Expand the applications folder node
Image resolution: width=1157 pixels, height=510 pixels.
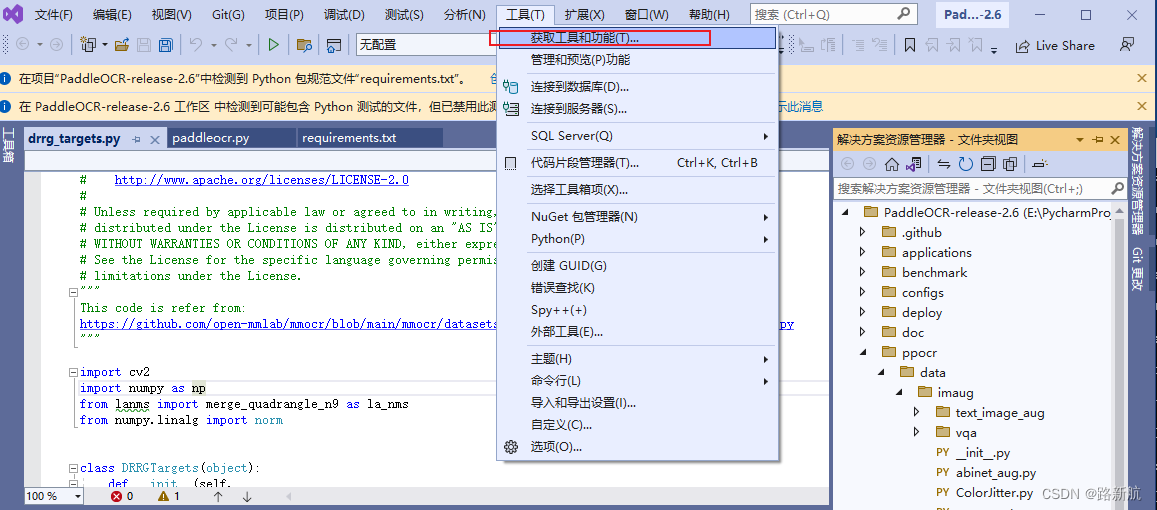pos(862,252)
